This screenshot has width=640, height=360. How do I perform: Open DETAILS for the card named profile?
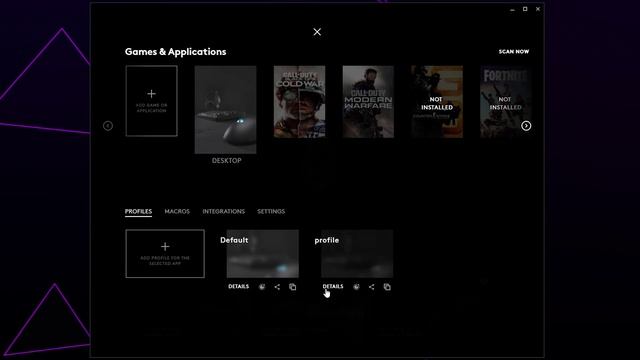(x=333, y=287)
